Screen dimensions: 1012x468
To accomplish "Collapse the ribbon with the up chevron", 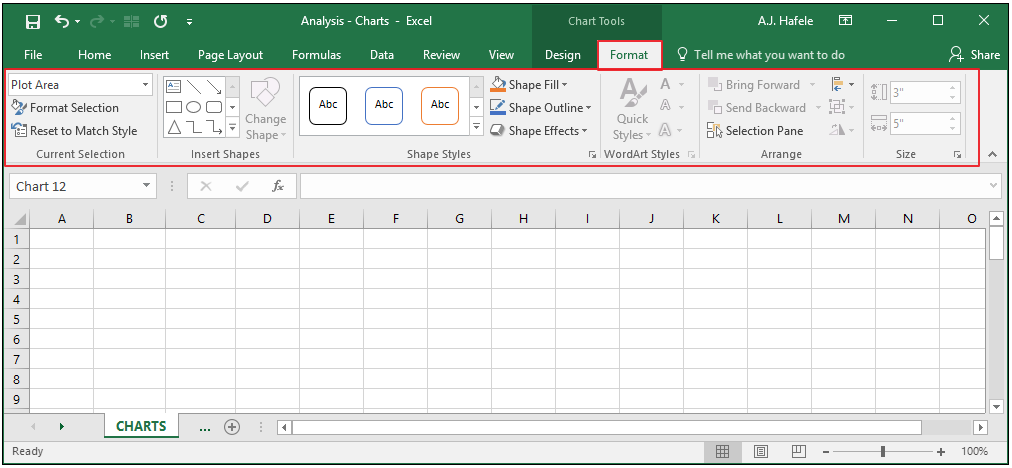I will tap(992, 154).
